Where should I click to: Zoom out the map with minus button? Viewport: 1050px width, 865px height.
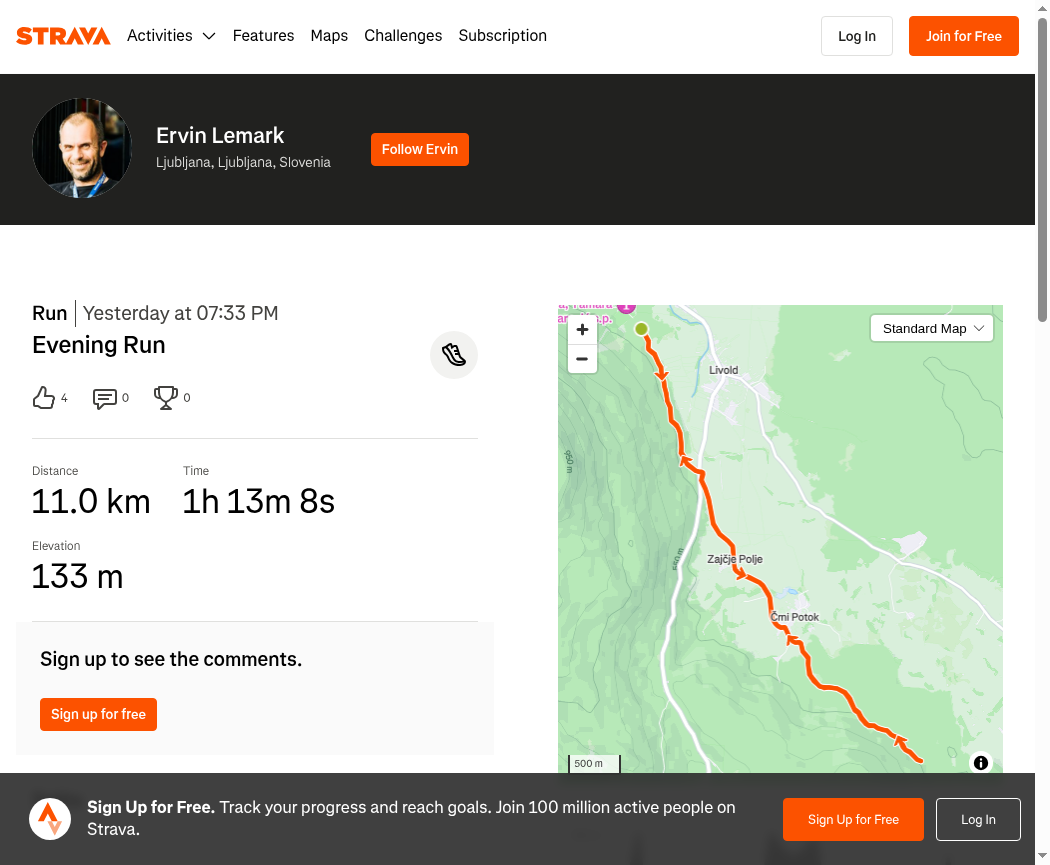click(583, 359)
